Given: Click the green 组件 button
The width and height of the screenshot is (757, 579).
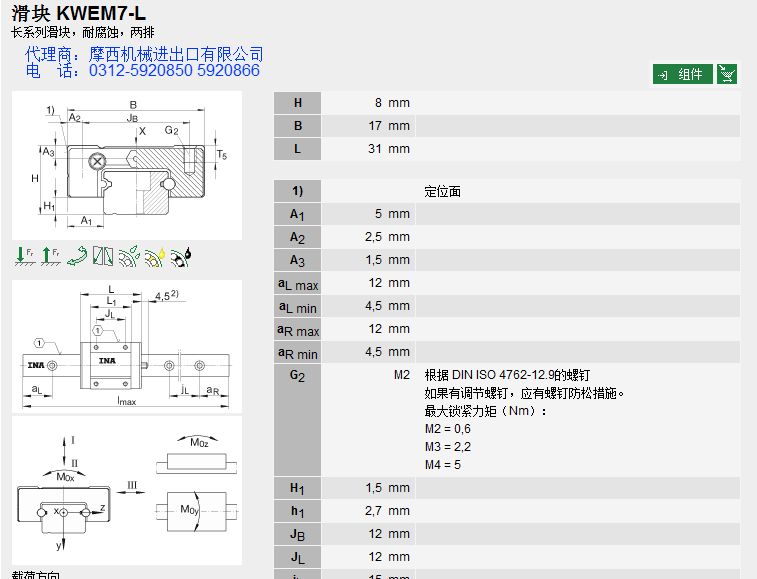Looking at the screenshot, I should click(x=683, y=74).
